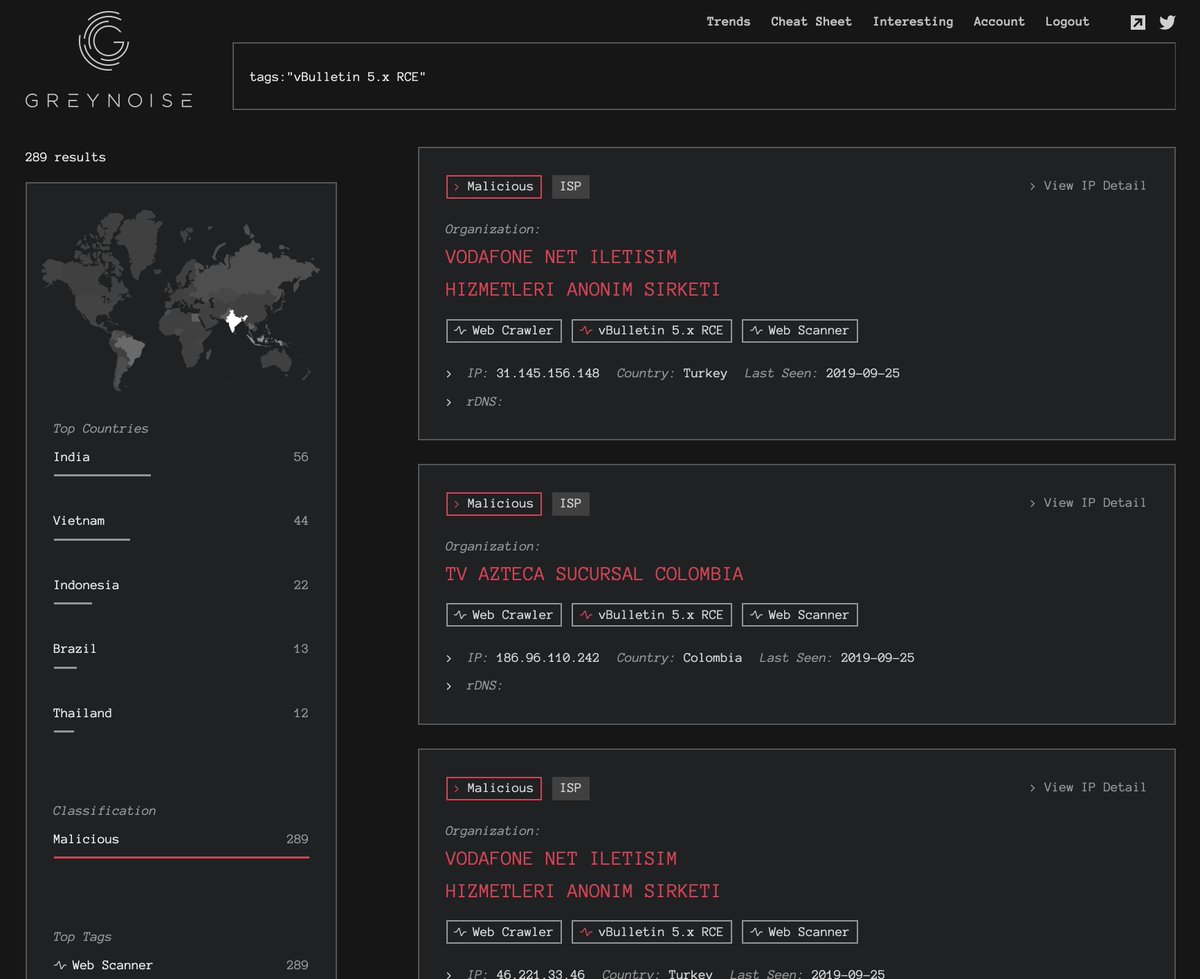Click Logout in the top navigation
Screen dimensions: 1200x979
click(1067, 22)
